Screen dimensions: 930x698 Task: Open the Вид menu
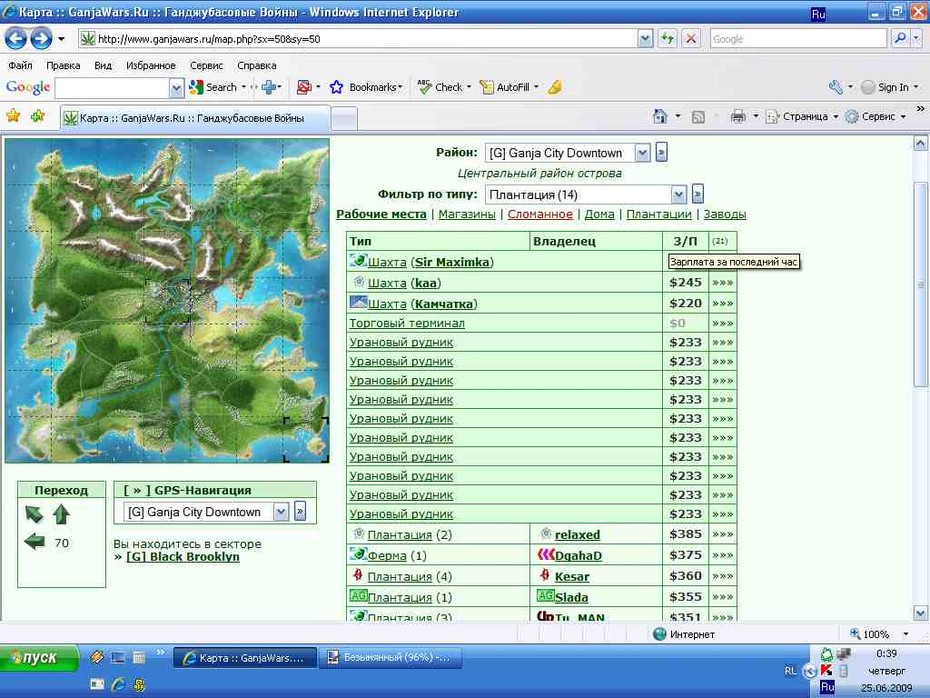click(x=103, y=65)
